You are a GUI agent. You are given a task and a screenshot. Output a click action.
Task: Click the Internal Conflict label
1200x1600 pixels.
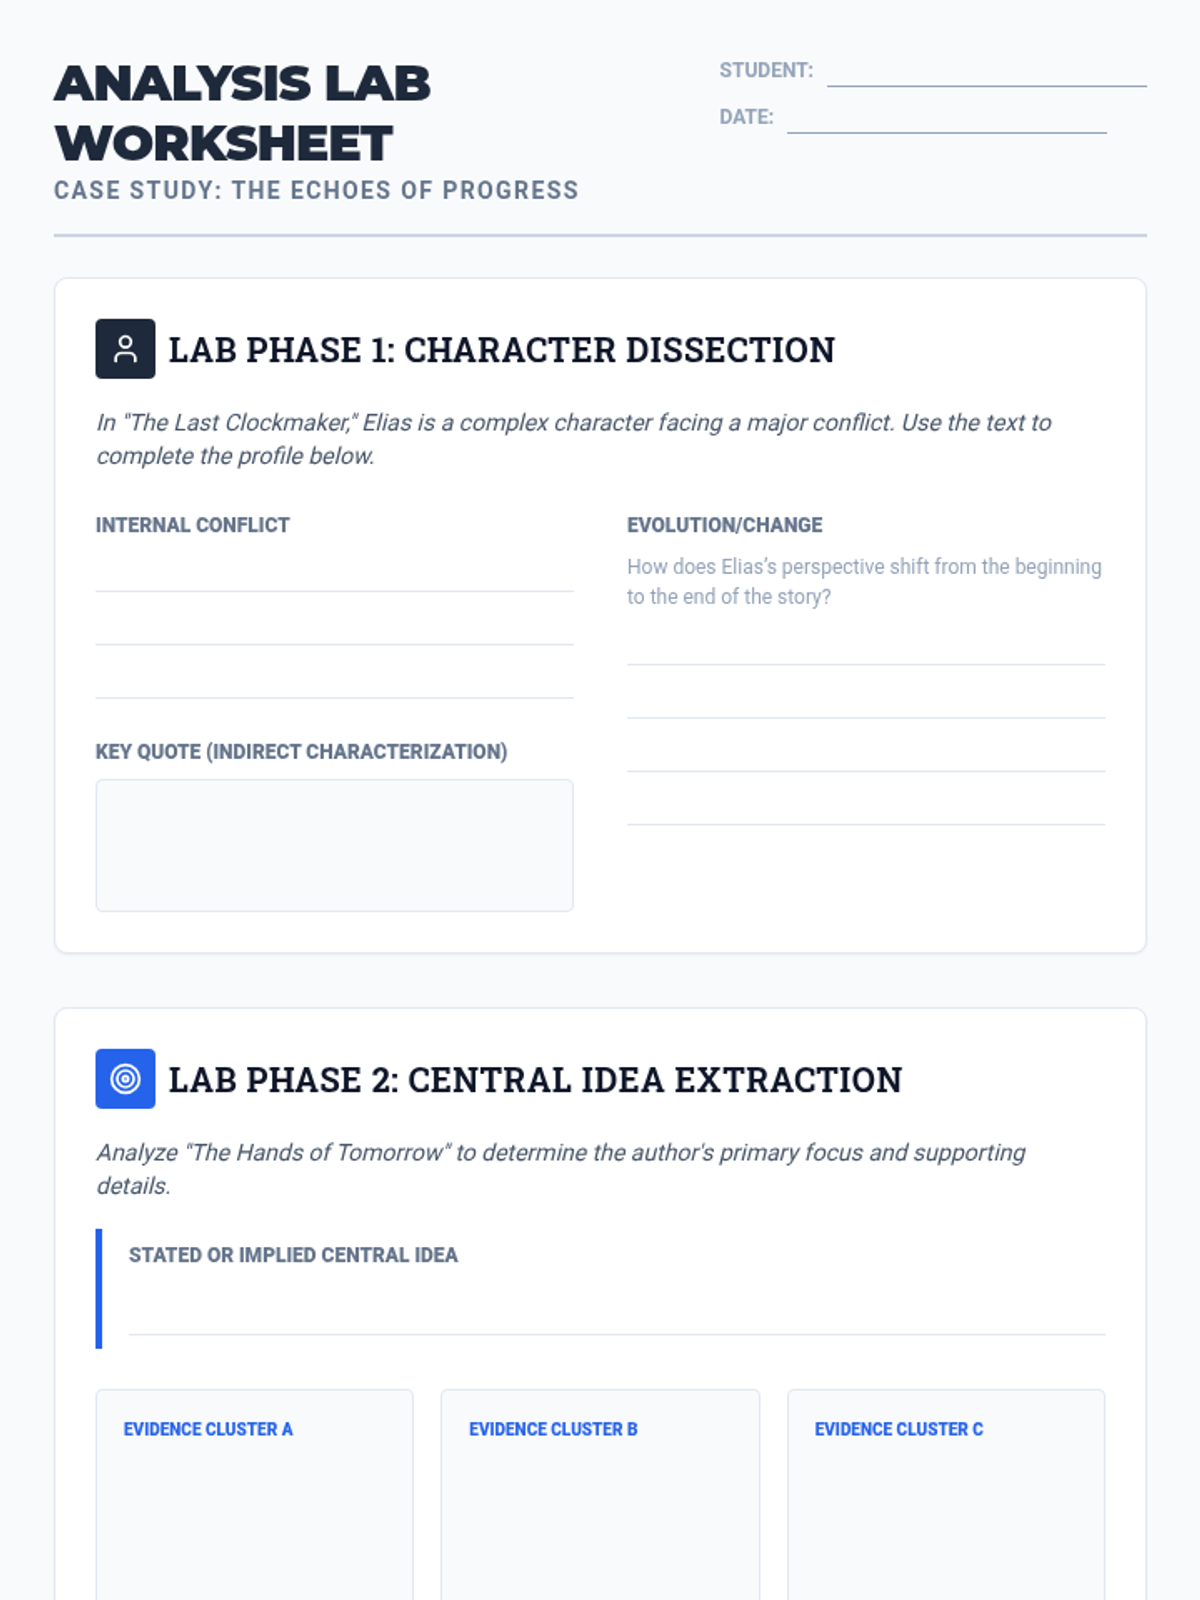coord(192,525)
